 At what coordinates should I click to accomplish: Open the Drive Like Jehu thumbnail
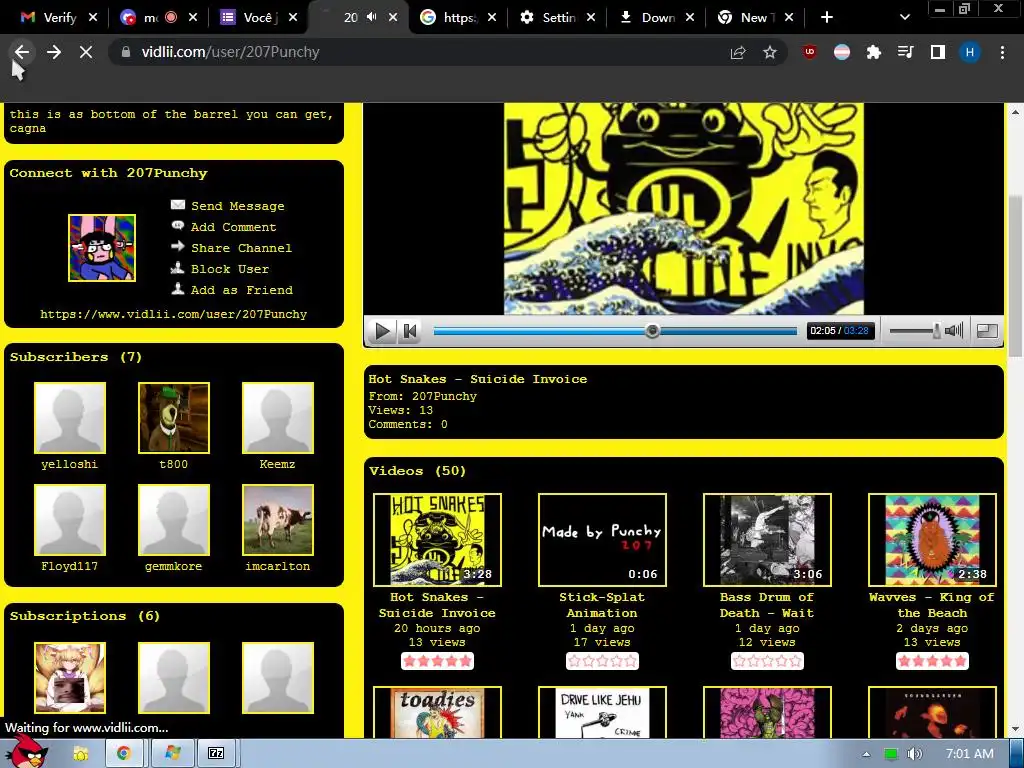tap(602, 712)
